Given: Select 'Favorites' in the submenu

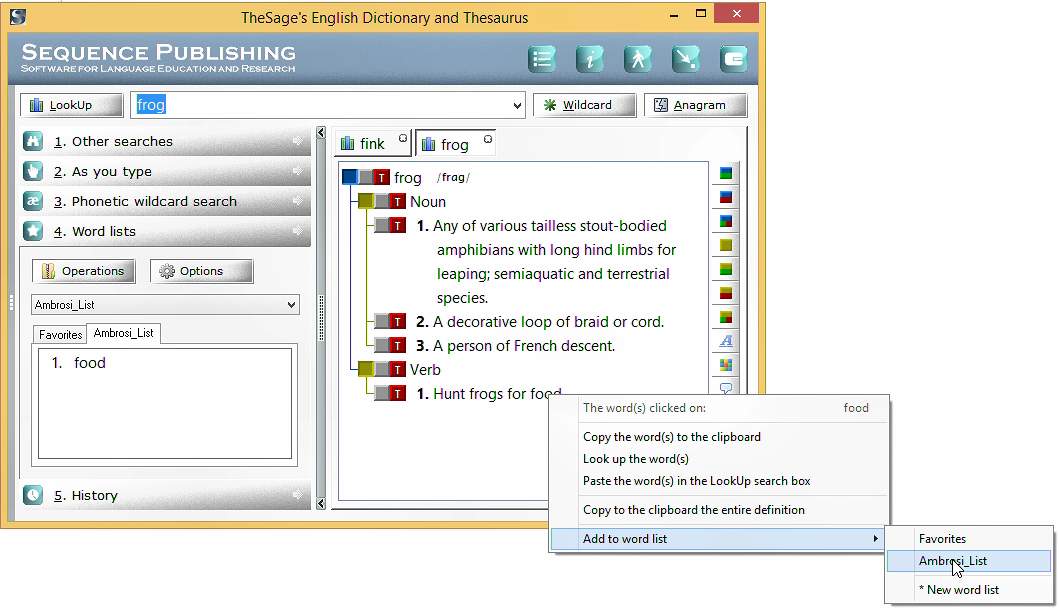Looking at the screenshot, I should coord(968,539).
